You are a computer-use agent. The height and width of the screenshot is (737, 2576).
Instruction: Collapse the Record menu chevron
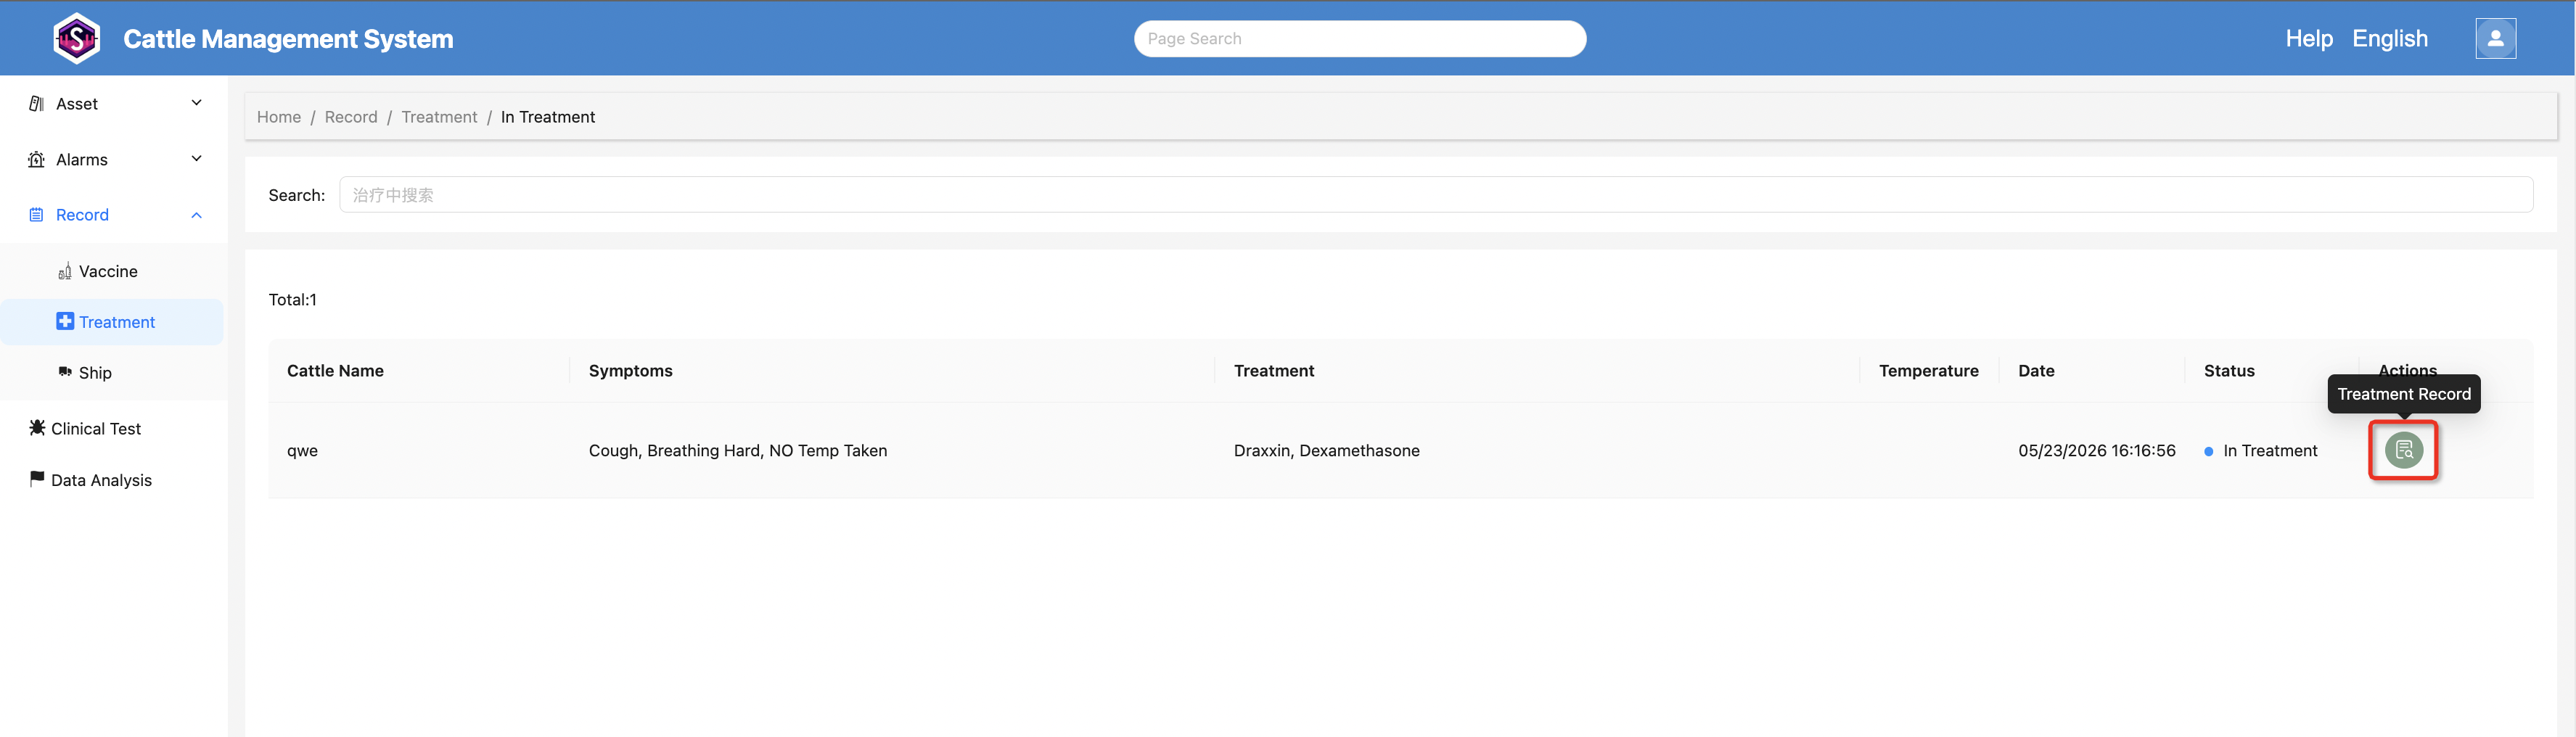[196, 215]
